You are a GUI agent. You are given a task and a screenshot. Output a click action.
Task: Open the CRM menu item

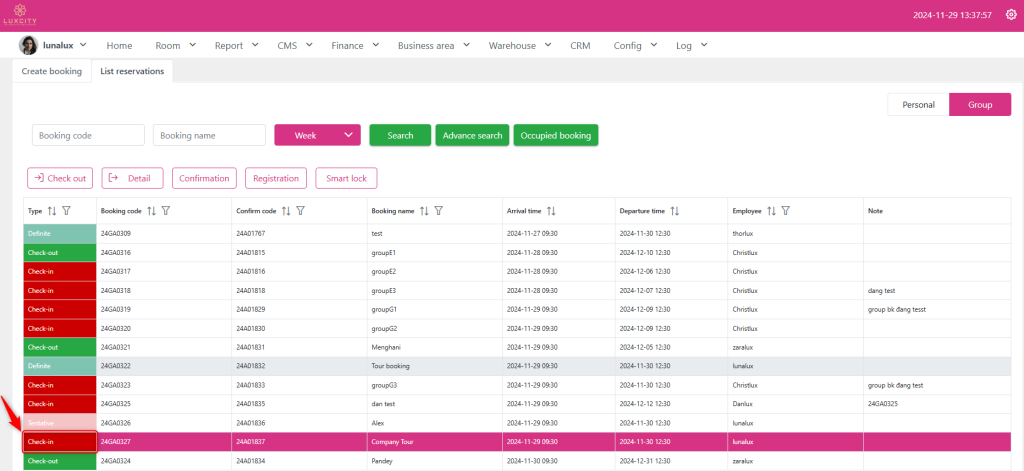[580, 45]
